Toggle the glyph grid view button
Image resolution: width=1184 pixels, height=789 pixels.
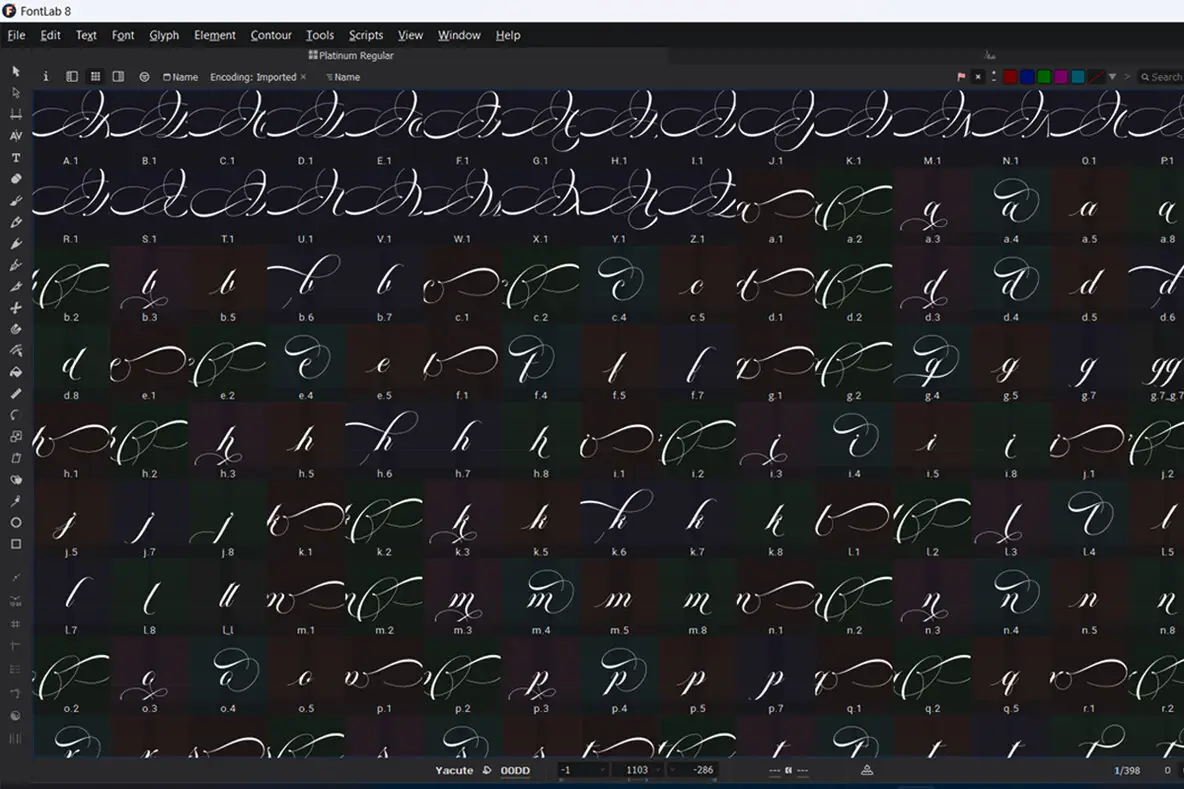[95, 77]
